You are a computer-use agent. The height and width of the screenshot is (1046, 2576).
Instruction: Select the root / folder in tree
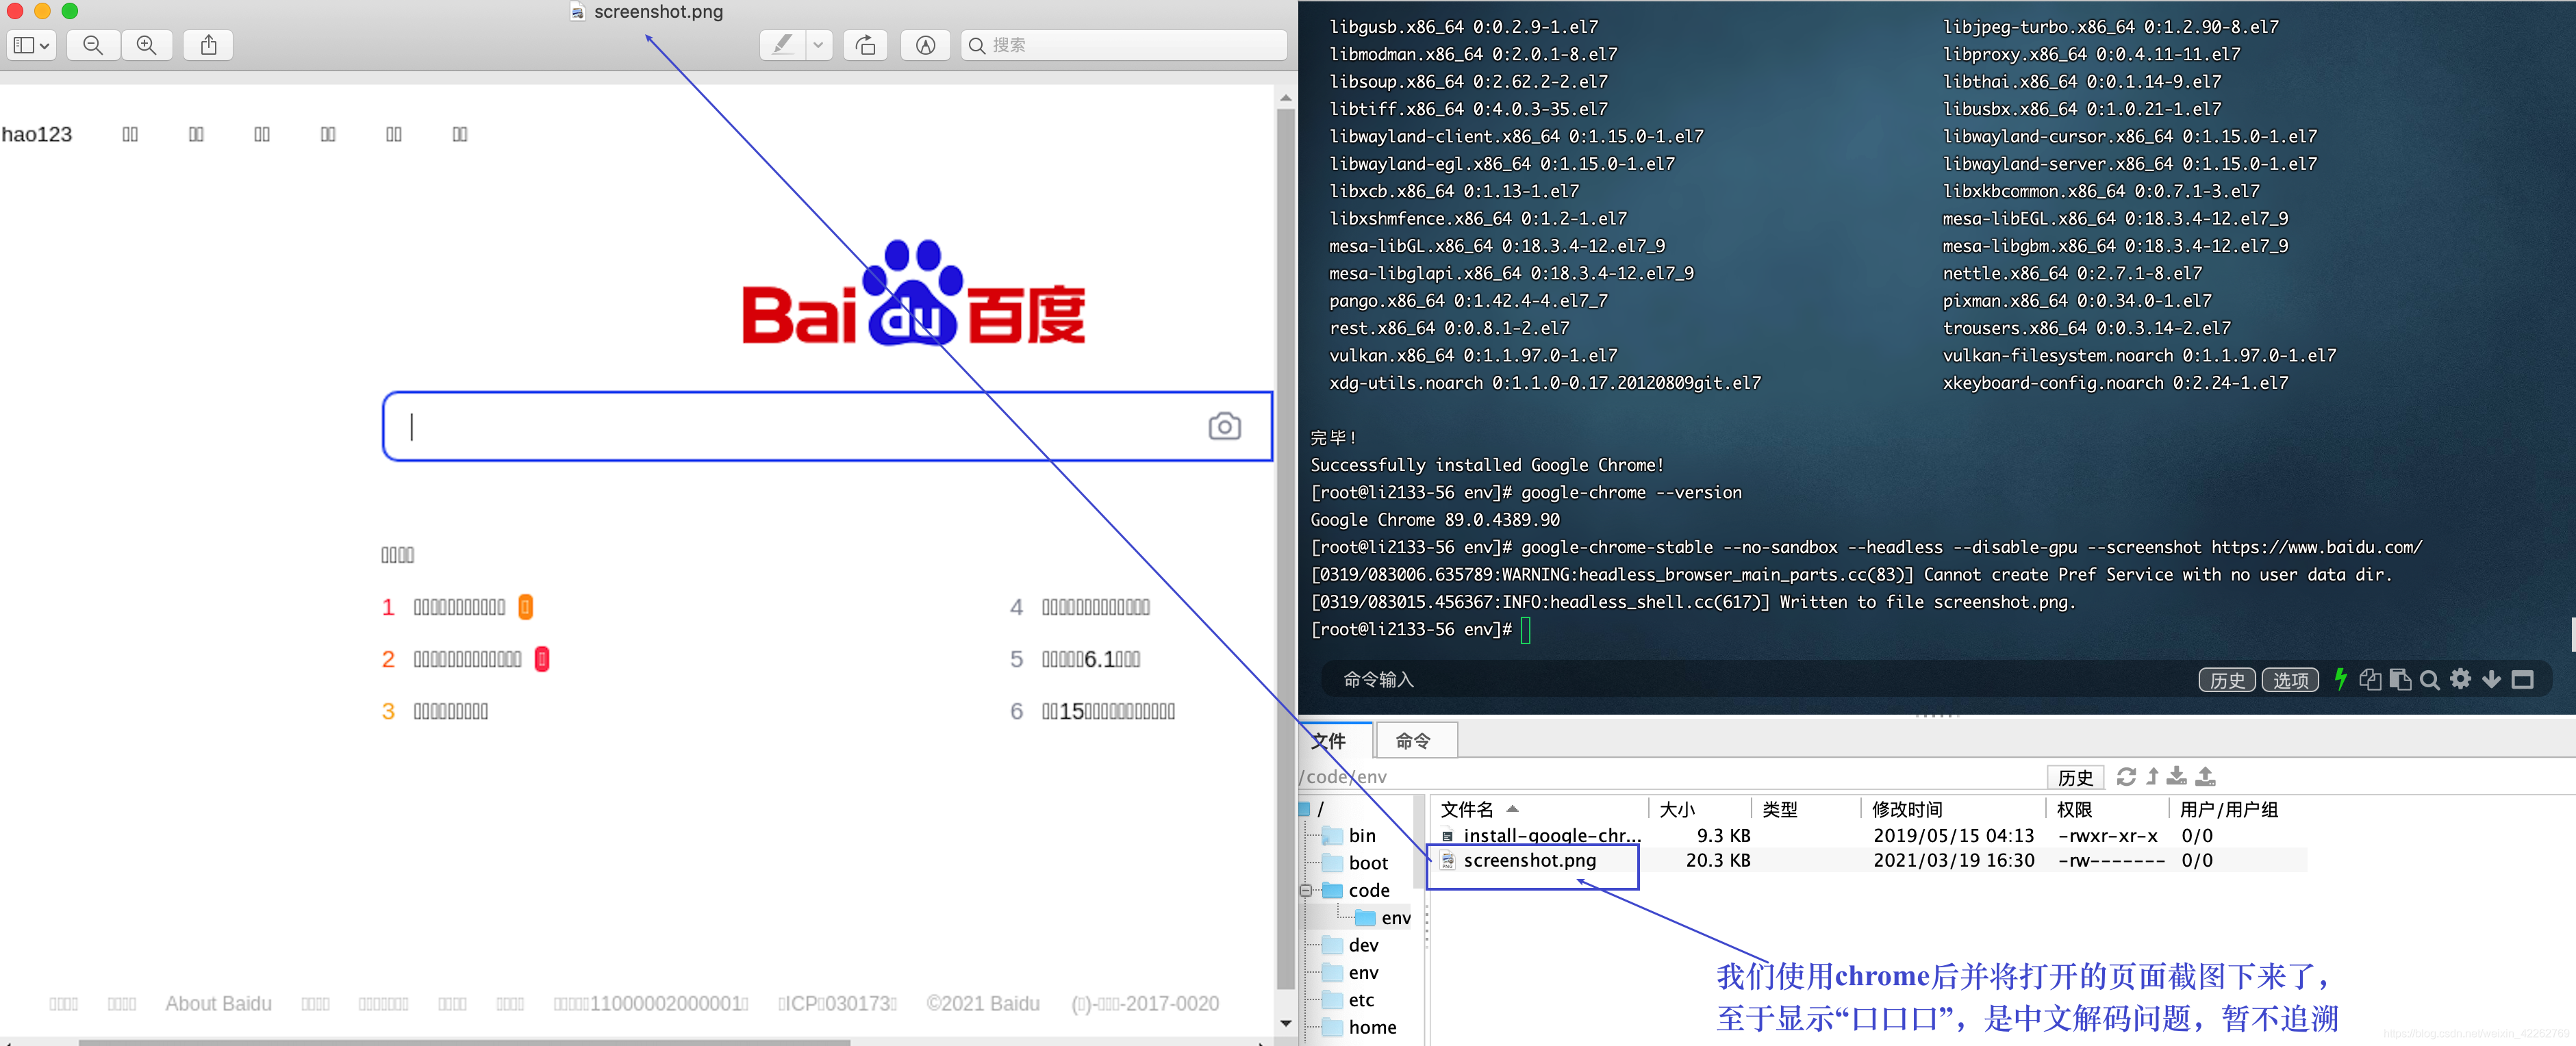pyautogui.click(x=1320, y=809)
